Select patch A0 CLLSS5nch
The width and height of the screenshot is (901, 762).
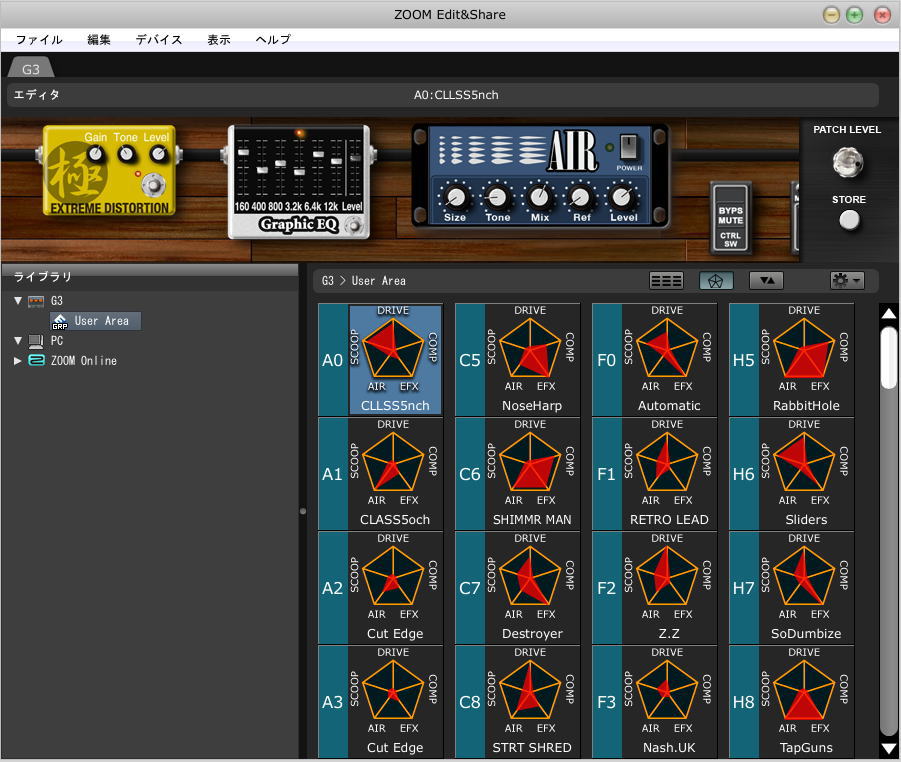pos(380,360)
